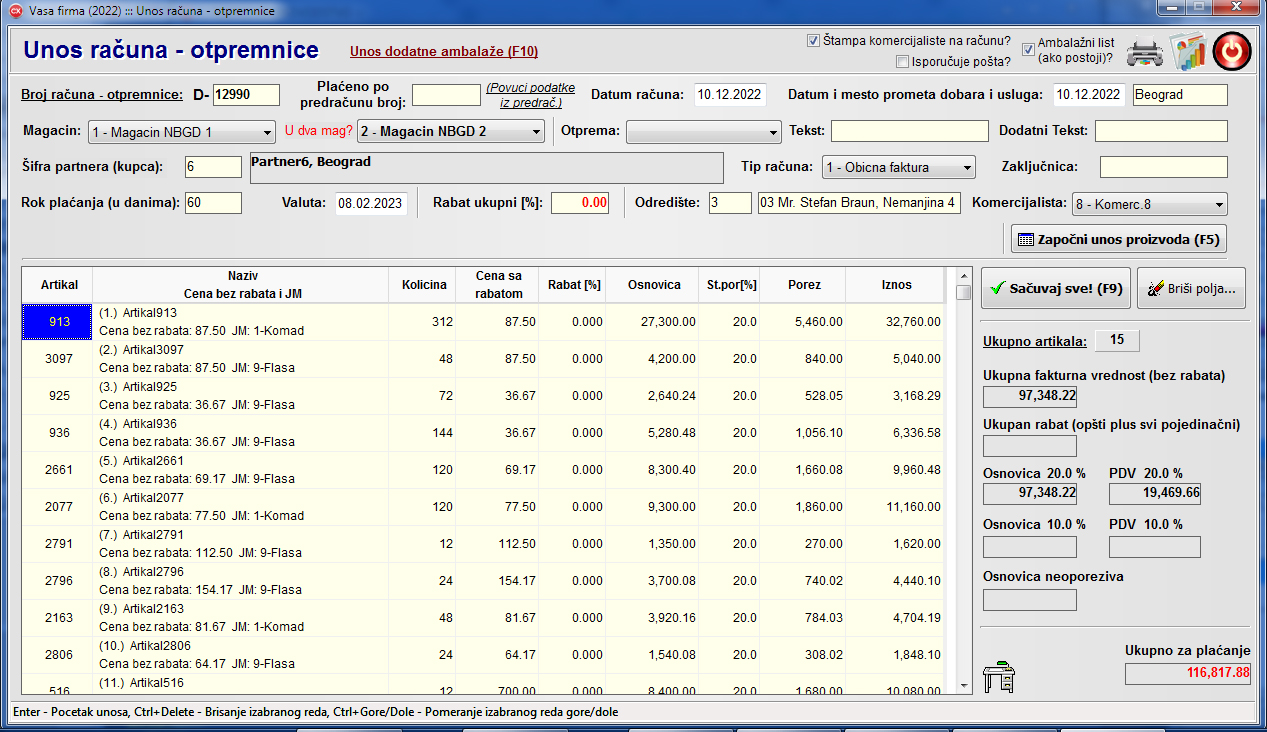The width and height of the screenshot is (1267, 732).
Task: Click the Datum računa date field
Action: [730, 95]
